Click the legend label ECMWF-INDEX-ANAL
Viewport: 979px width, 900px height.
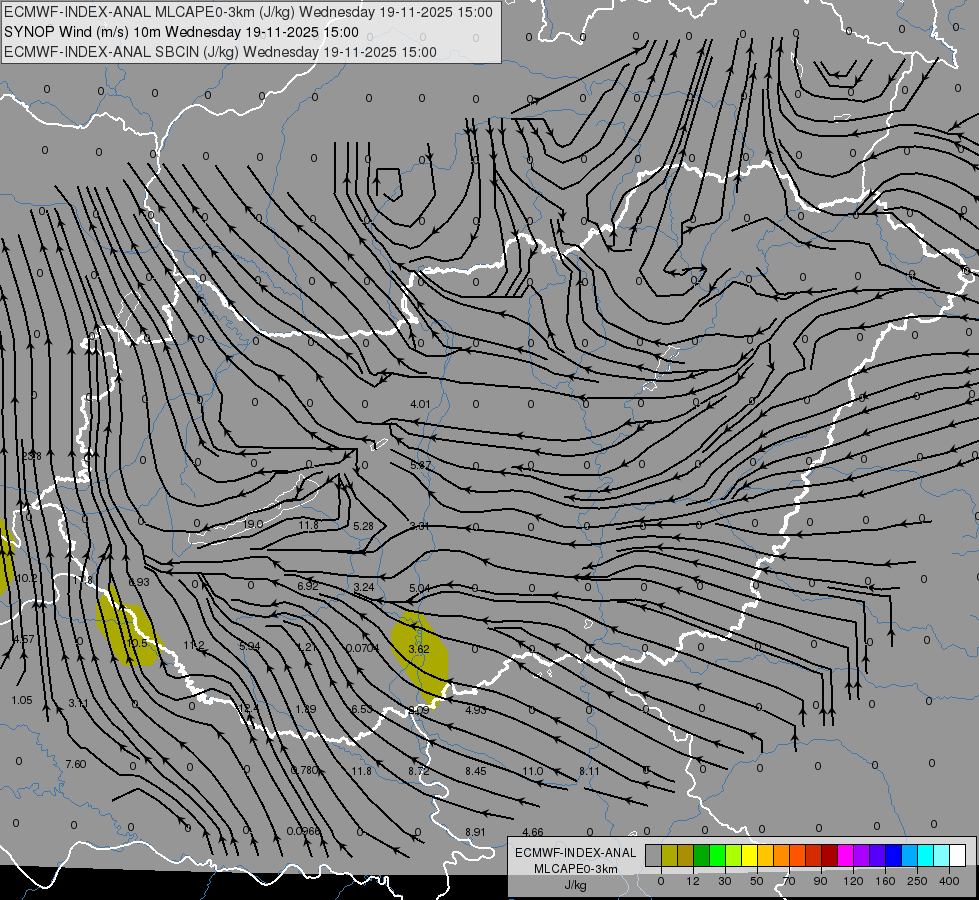point(575,853)
